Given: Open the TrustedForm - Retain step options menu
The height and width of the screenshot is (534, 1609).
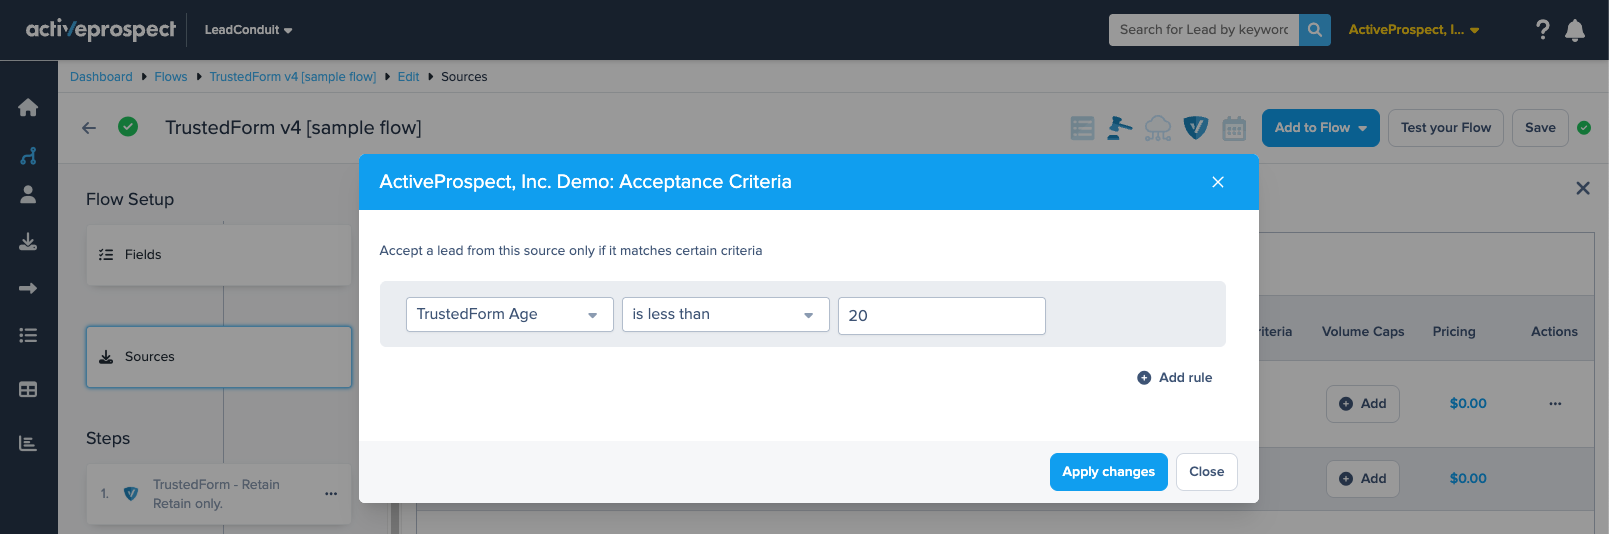Looking at the screenshot, I should point(331,494).
